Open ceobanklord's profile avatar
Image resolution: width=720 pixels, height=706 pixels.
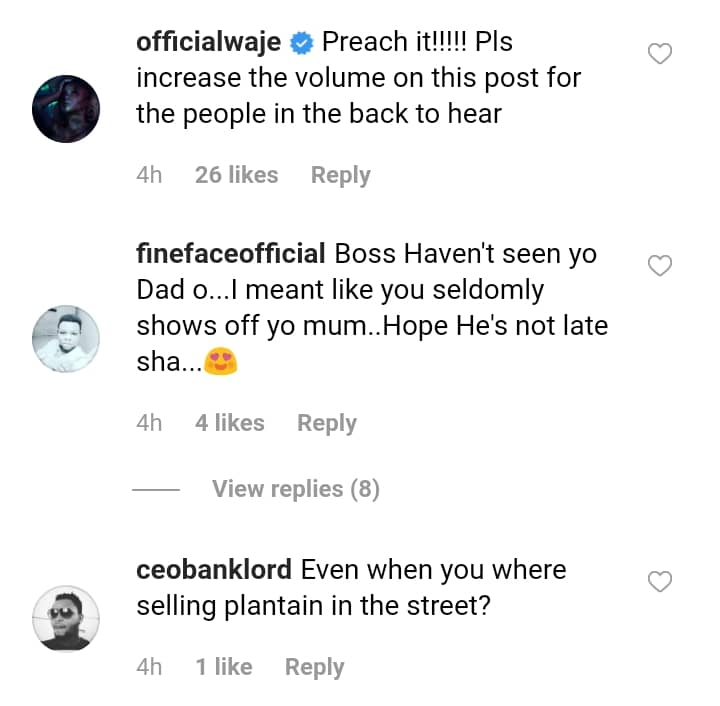coord(67,618)
